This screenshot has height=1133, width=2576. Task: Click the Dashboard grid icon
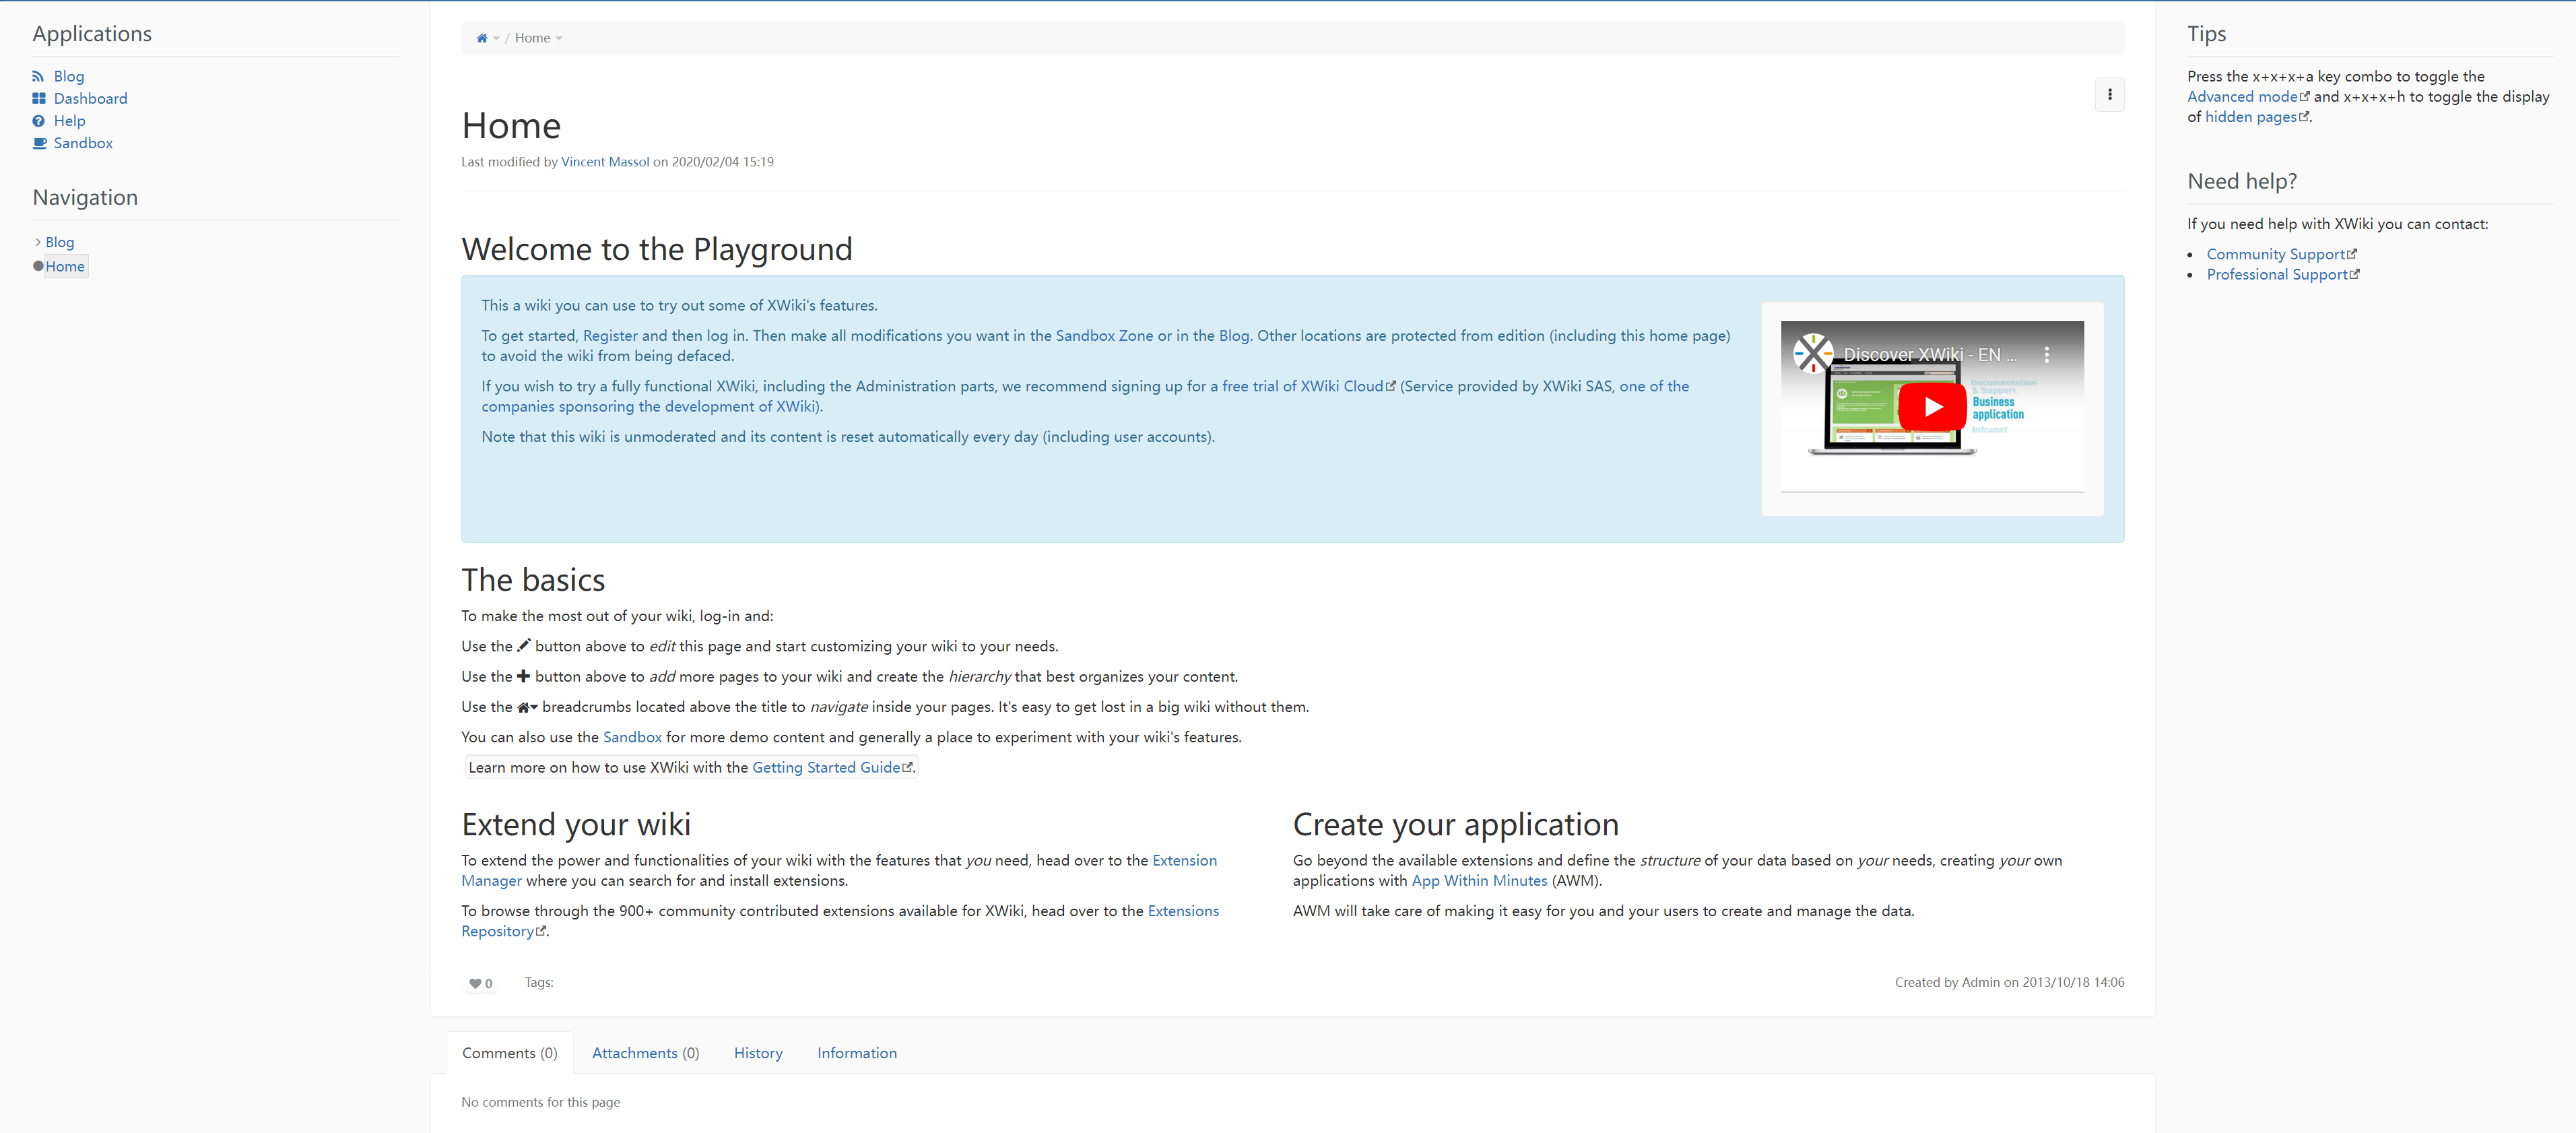[39, 98]
